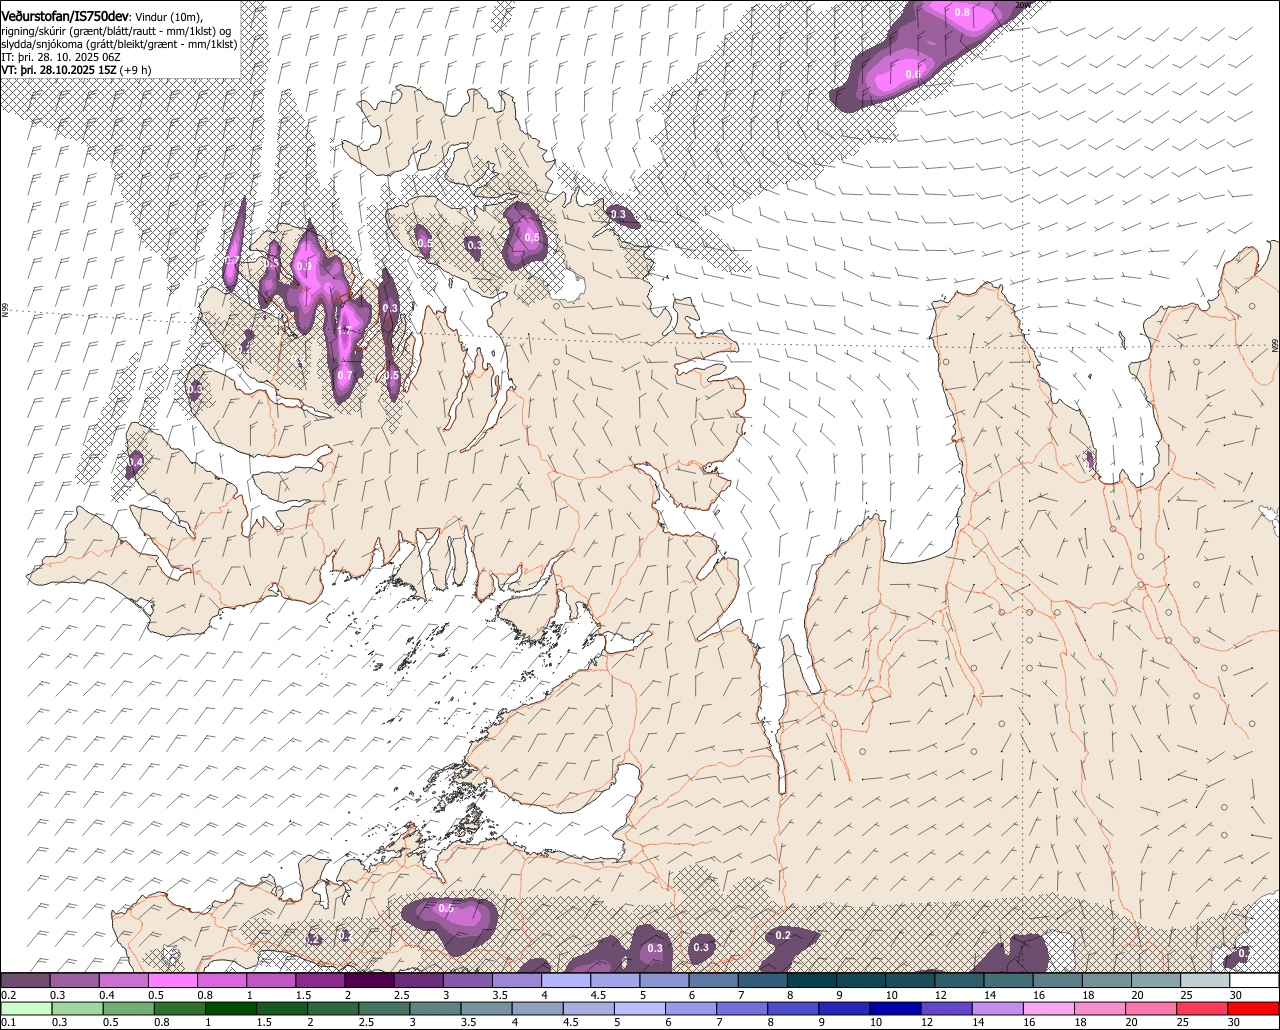Pick the pale lavender snow-scale swatch labelled 4
1280x1030 pixels.
point(566,980)
